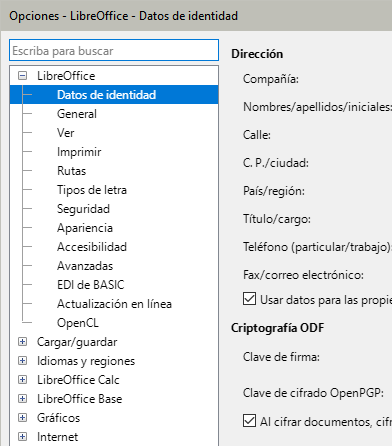
Task: Select Actualización en línea entry
Action: 114,304
